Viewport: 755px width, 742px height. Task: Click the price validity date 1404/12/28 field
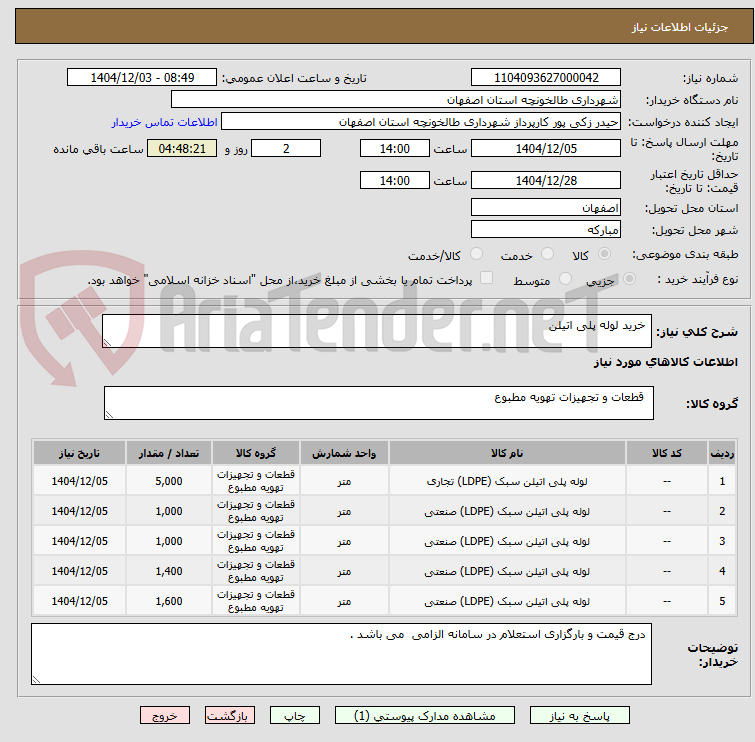[x=546, y=181]
